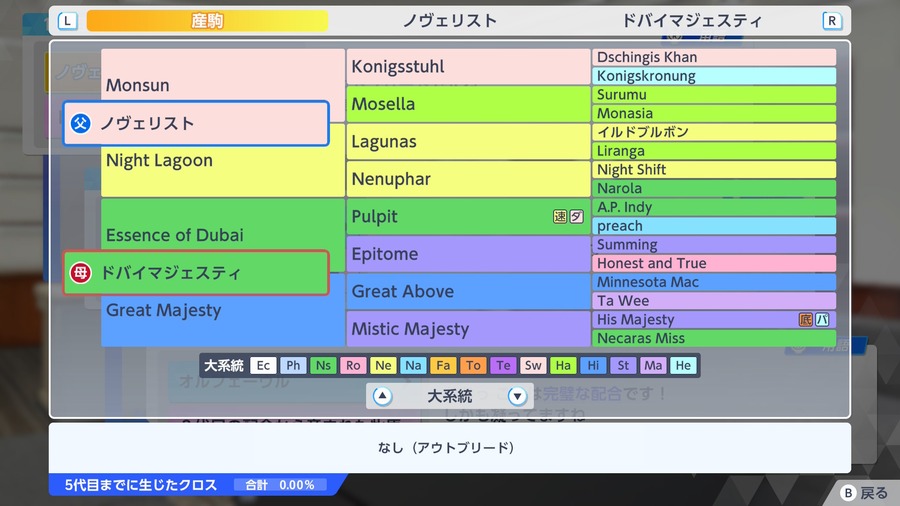This screenshot has height=506, width=900.
Task: Click the Night Shift ancestor row
Action: coord(714,170)
